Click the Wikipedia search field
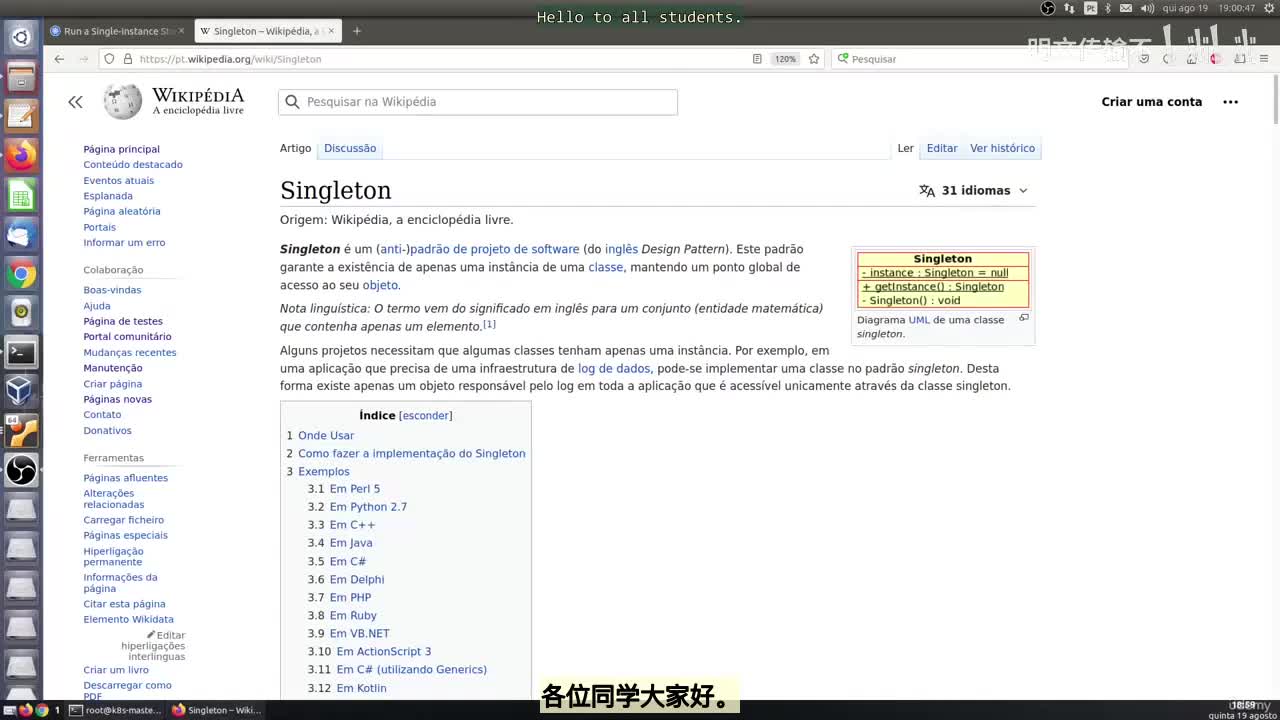The image size is (1280, 720). click(x=478, y=102)
